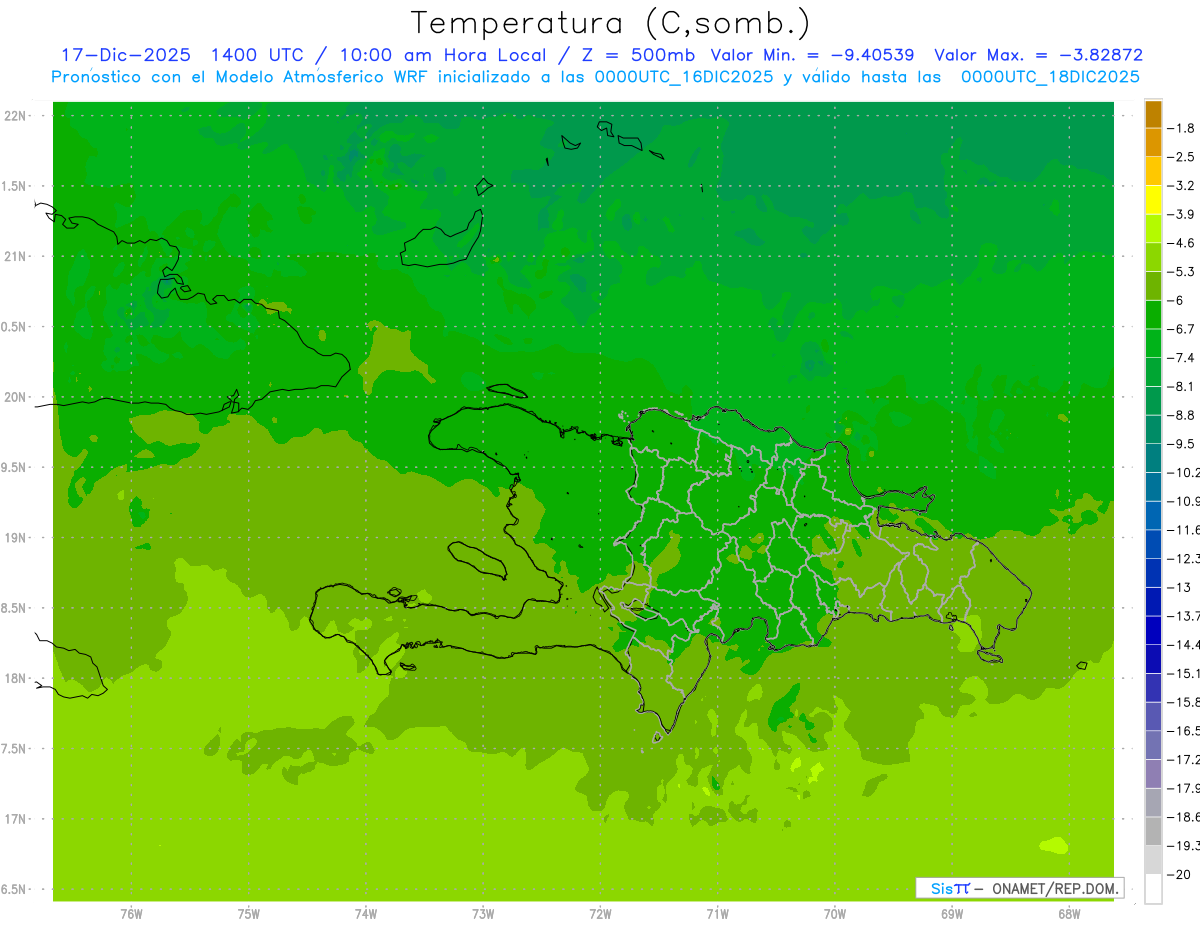Click the -13 colorbar label
This screenshot has width=1200, height=927.
coord(1179,587)
